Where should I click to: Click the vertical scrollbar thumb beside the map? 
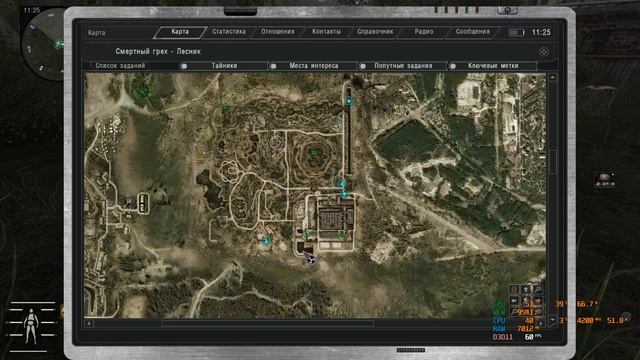pyautogui.click(x=553, y=162)
